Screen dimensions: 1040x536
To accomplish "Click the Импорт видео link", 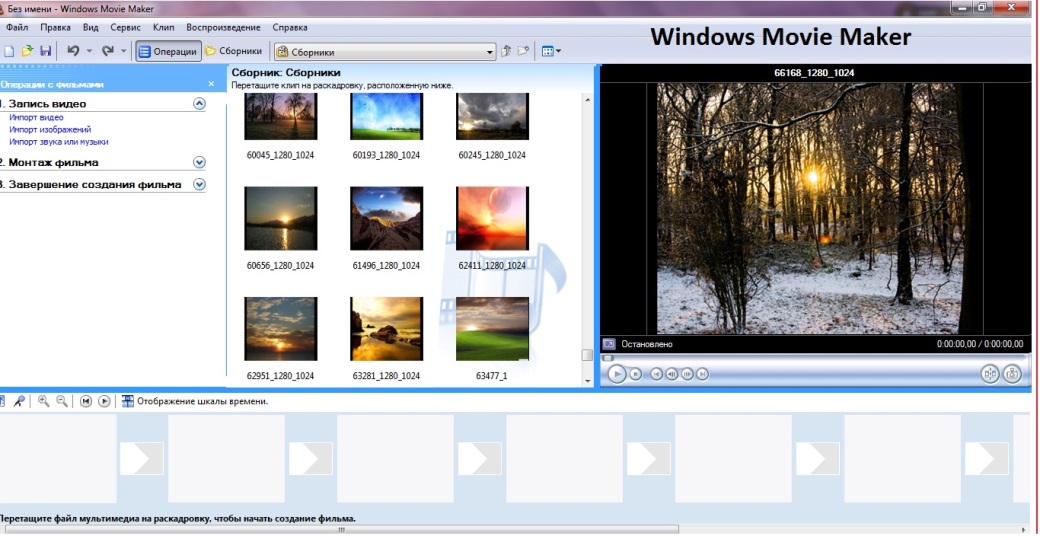I will (x=36, y=118).
